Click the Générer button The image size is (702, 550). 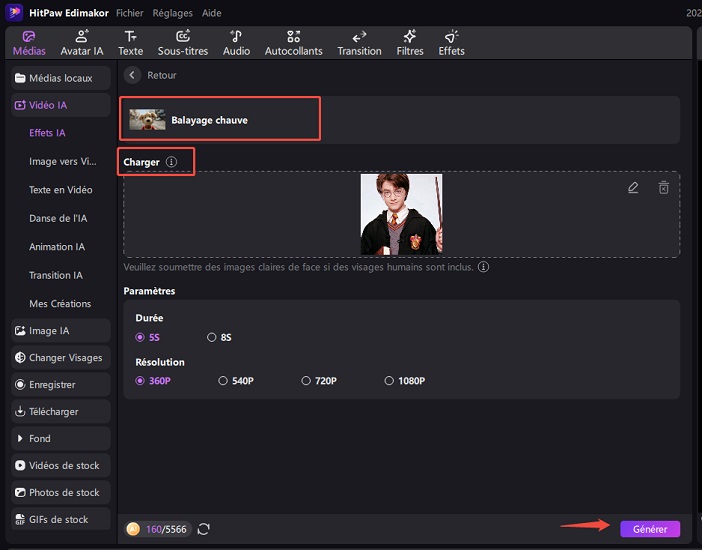coord(650,529)
